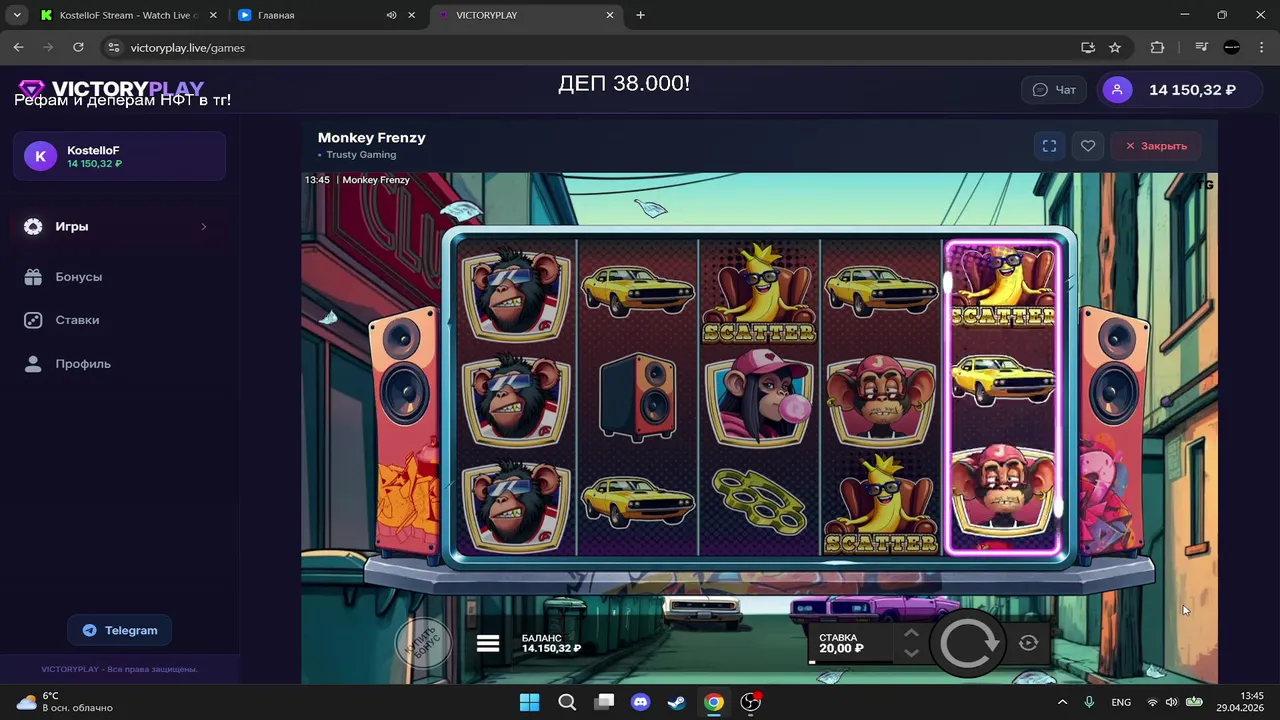The height and width of the screenshot is (720, 1280).
Task: Open the game hamburger menu
Action: click(x=488, y=643)
